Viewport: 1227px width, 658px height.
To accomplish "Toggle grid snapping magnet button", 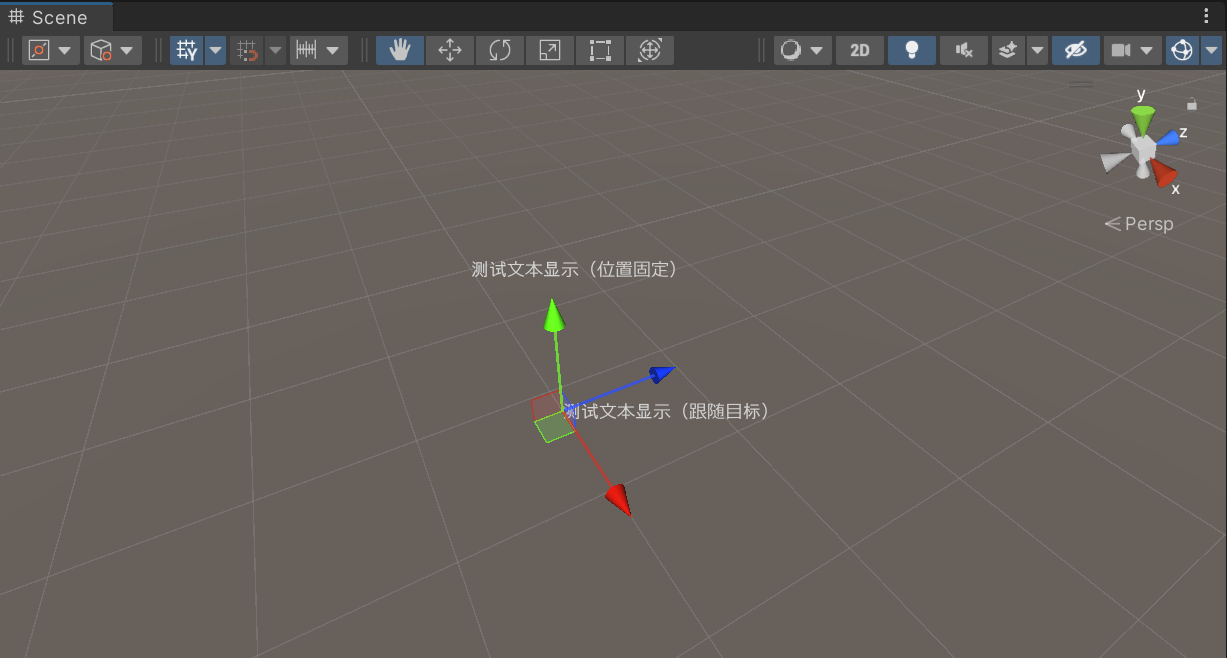I will [x=246, y=50].
